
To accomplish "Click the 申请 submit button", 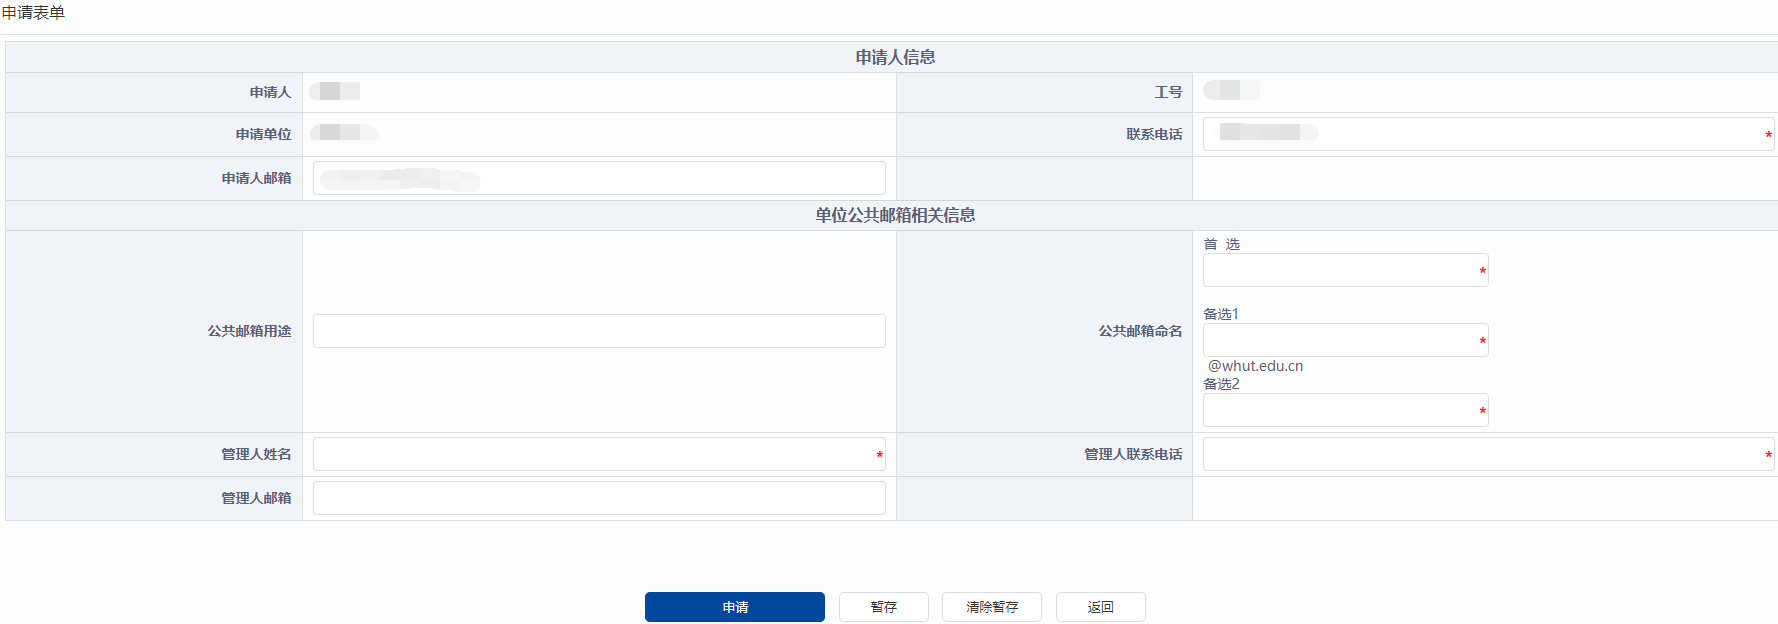I will (x=734, y=607).
